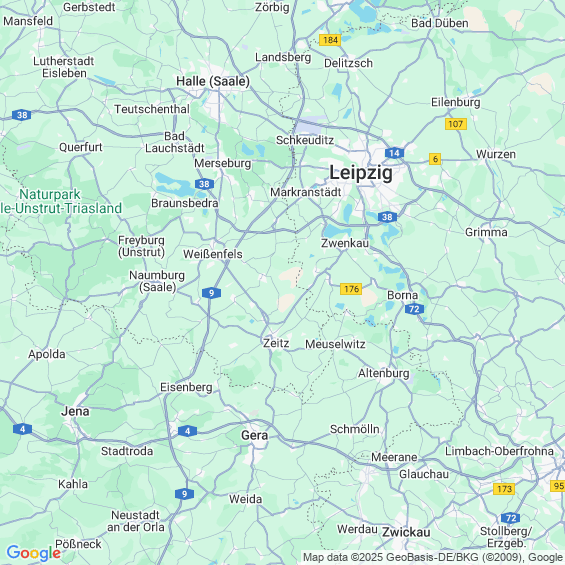Select the Zeitz town label
The height and width of the screenshot is (565, 565).
[276, 343]
